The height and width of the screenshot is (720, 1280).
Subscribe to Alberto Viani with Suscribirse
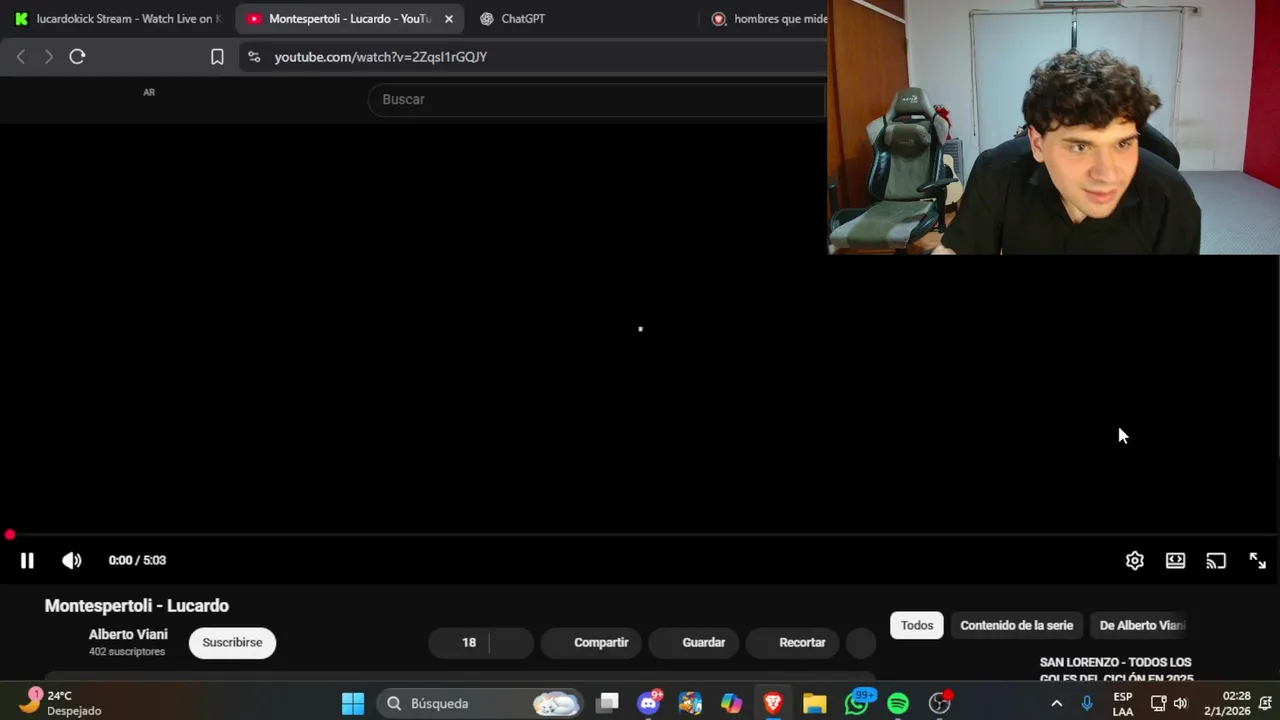(232, 643)
